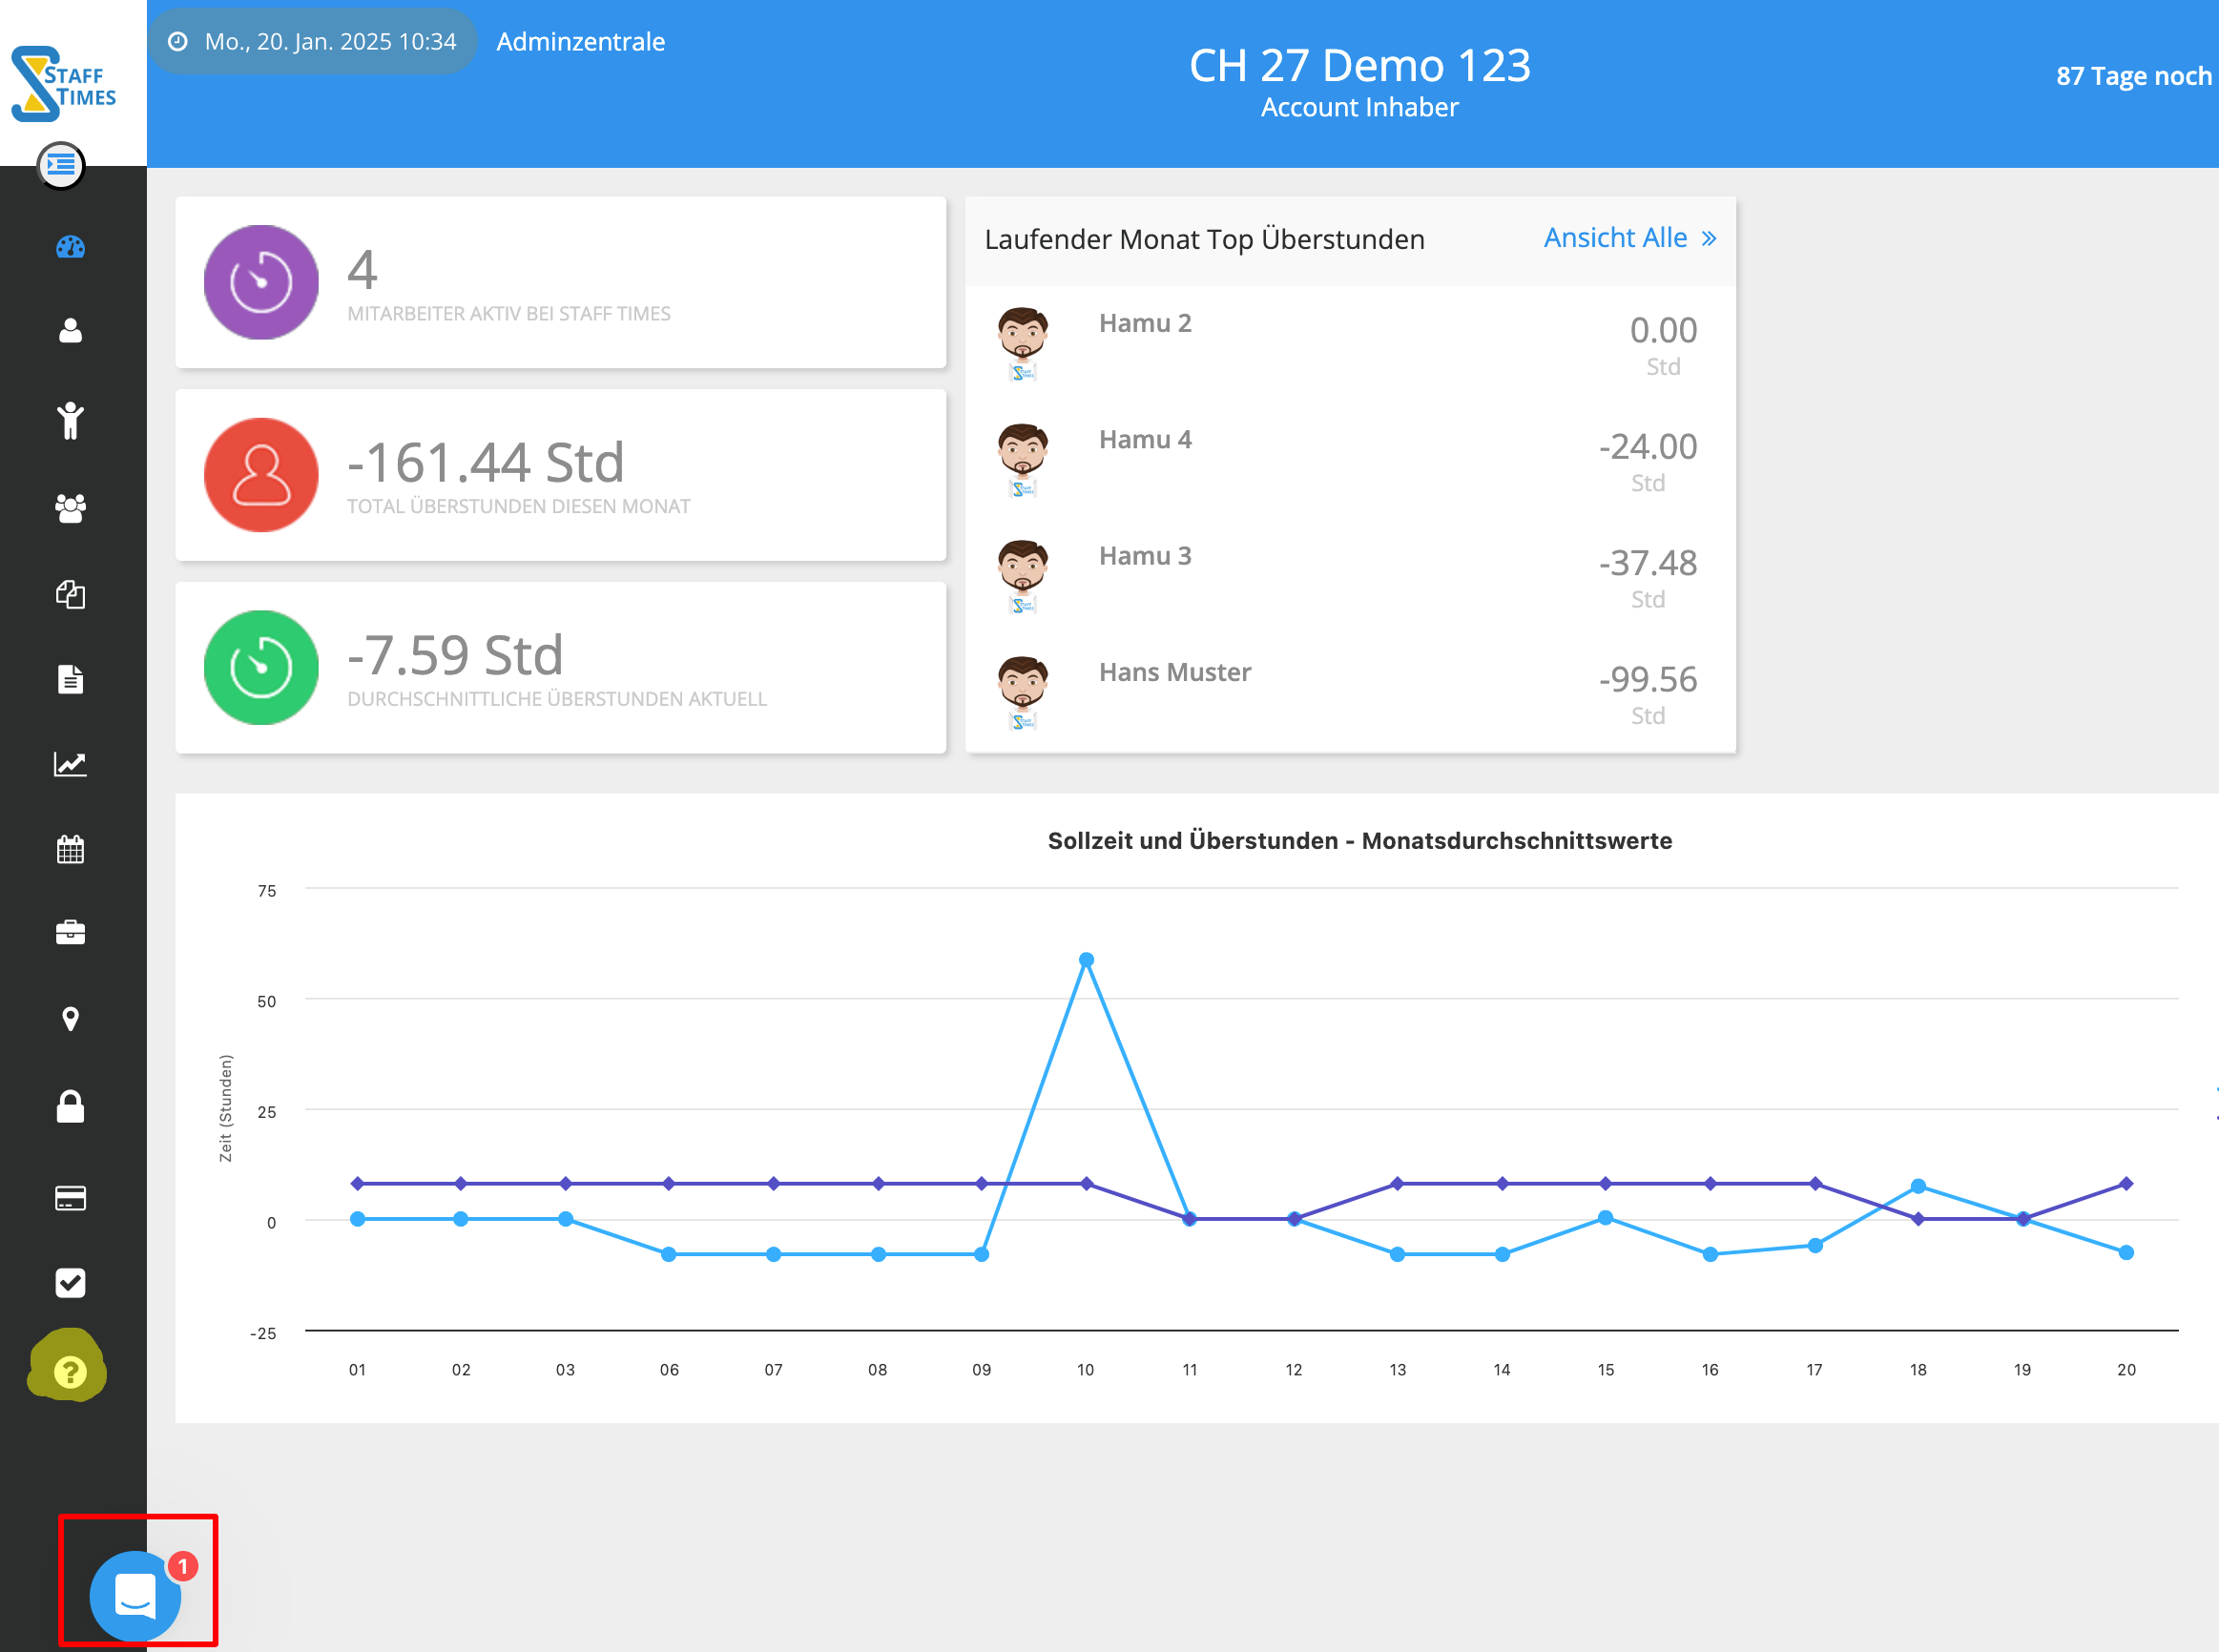Open the person with raised arms icon

(70, 420)
